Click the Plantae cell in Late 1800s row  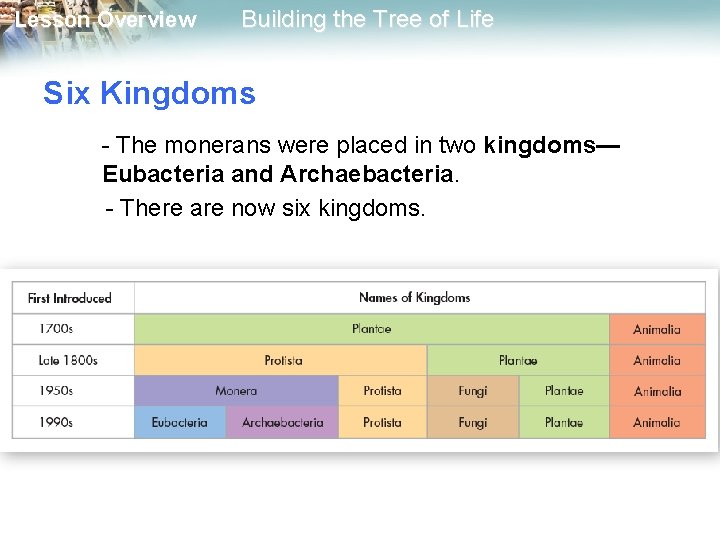coord(518,360)
